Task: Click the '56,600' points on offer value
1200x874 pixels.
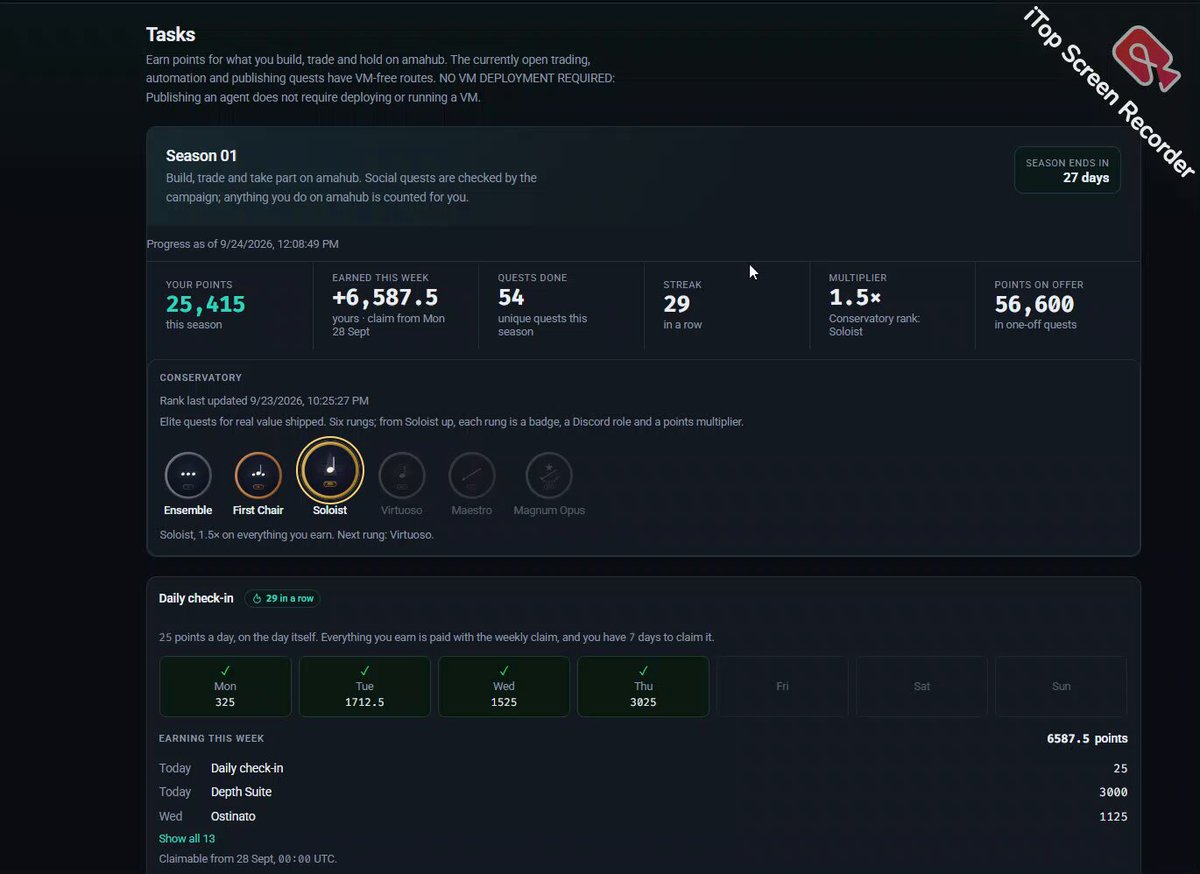Action: click(1034, 304)
